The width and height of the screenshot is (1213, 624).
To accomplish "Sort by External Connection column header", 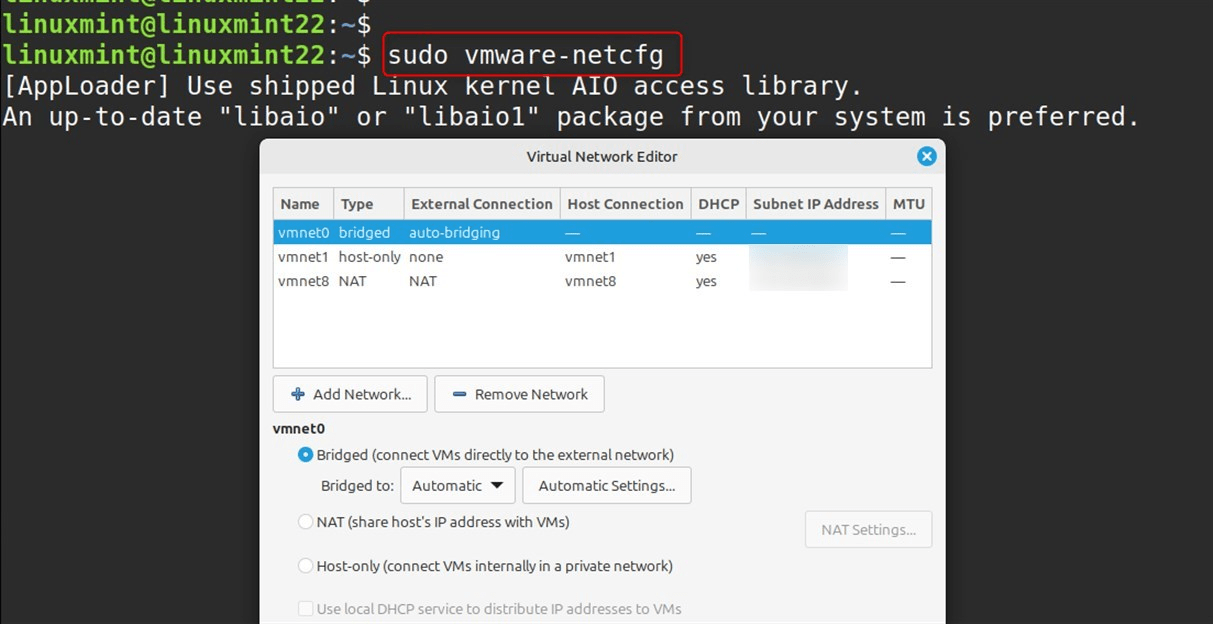I will (x=482, y=204).
